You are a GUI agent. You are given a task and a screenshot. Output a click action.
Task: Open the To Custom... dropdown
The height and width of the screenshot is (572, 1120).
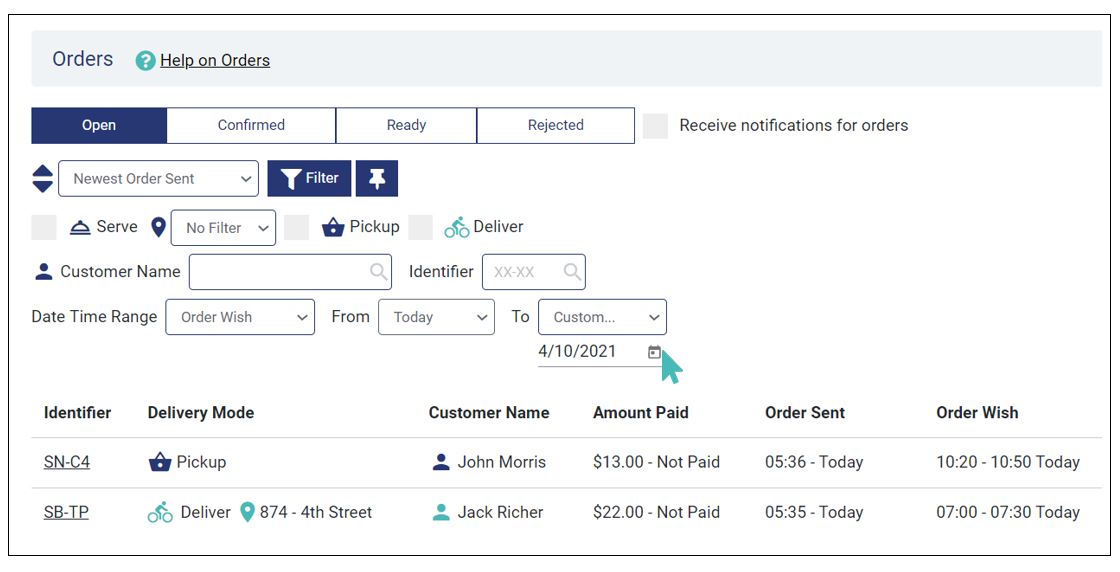point(602,317)
